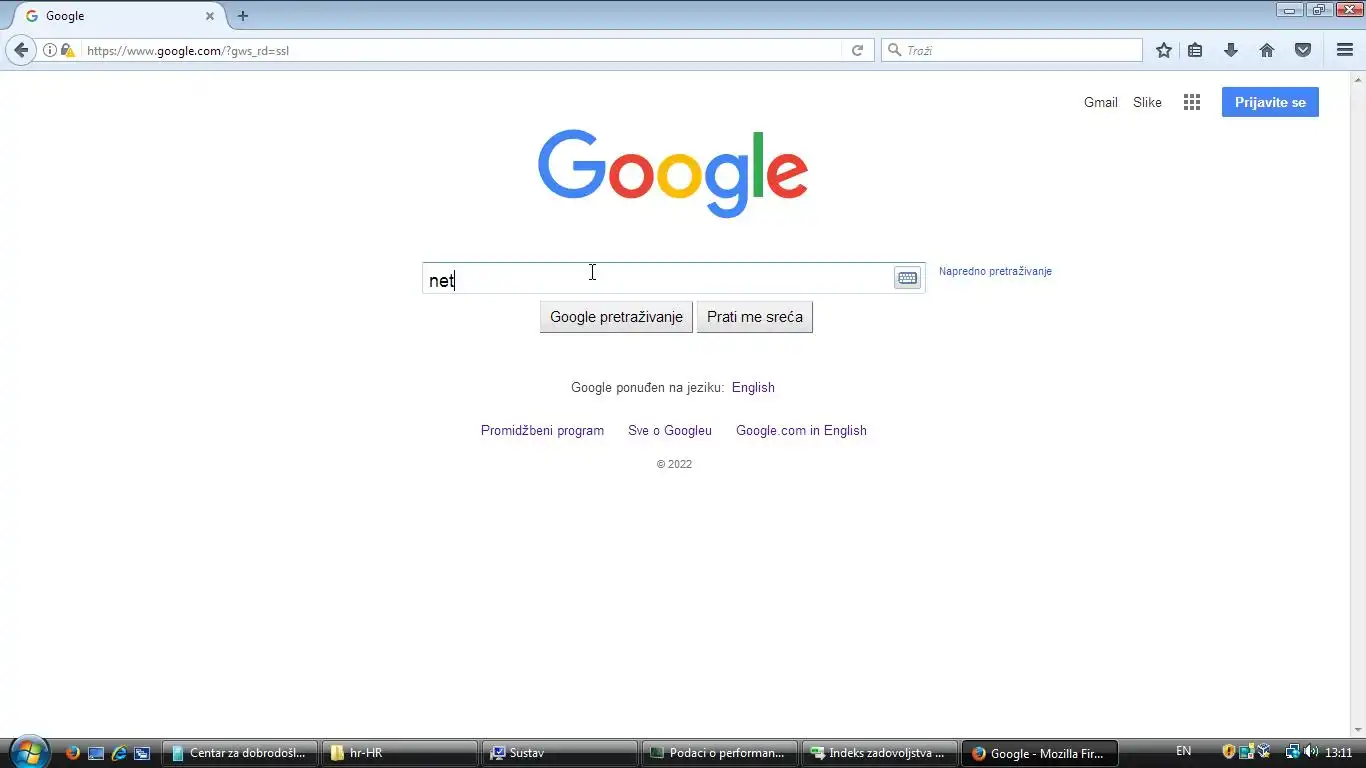The width and height of the screenshot is (1366, 768).
Task: Click the security shield tray icon
Action: click(1229, 752)
